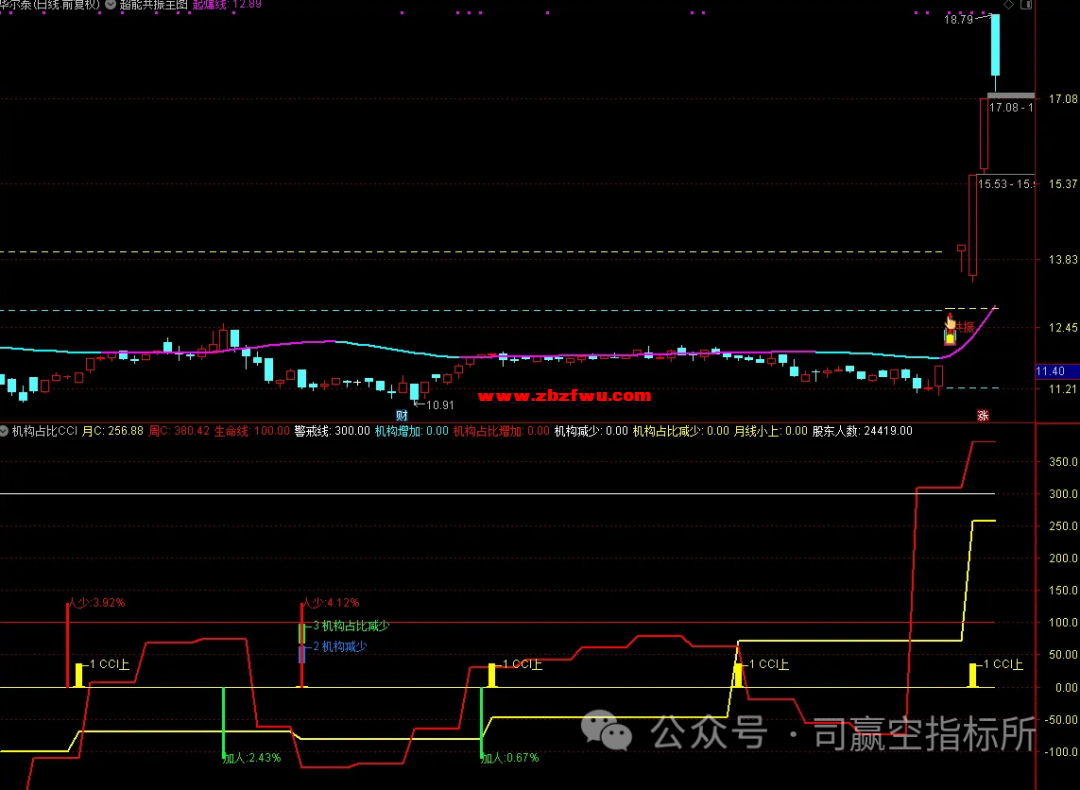Click the 周C: 380.42 readout

pyautogui.click(x=179, y=431)
